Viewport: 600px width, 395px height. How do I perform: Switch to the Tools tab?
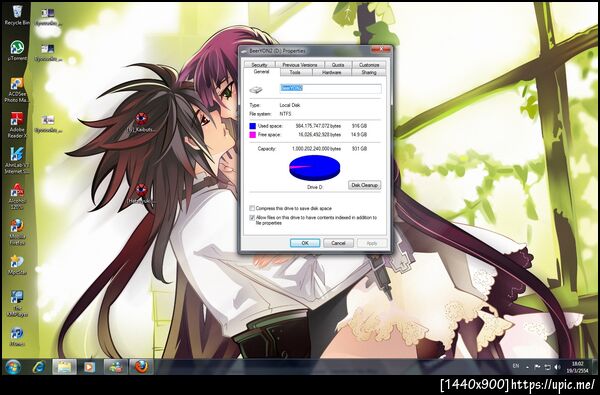(295, 72)
